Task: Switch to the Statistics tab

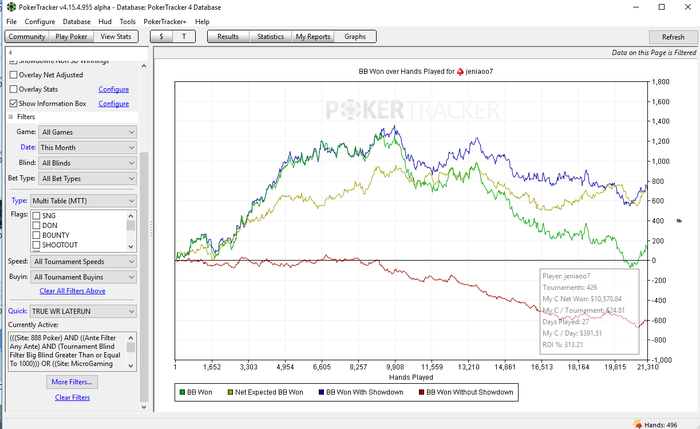Action: [x=271, y=37]
